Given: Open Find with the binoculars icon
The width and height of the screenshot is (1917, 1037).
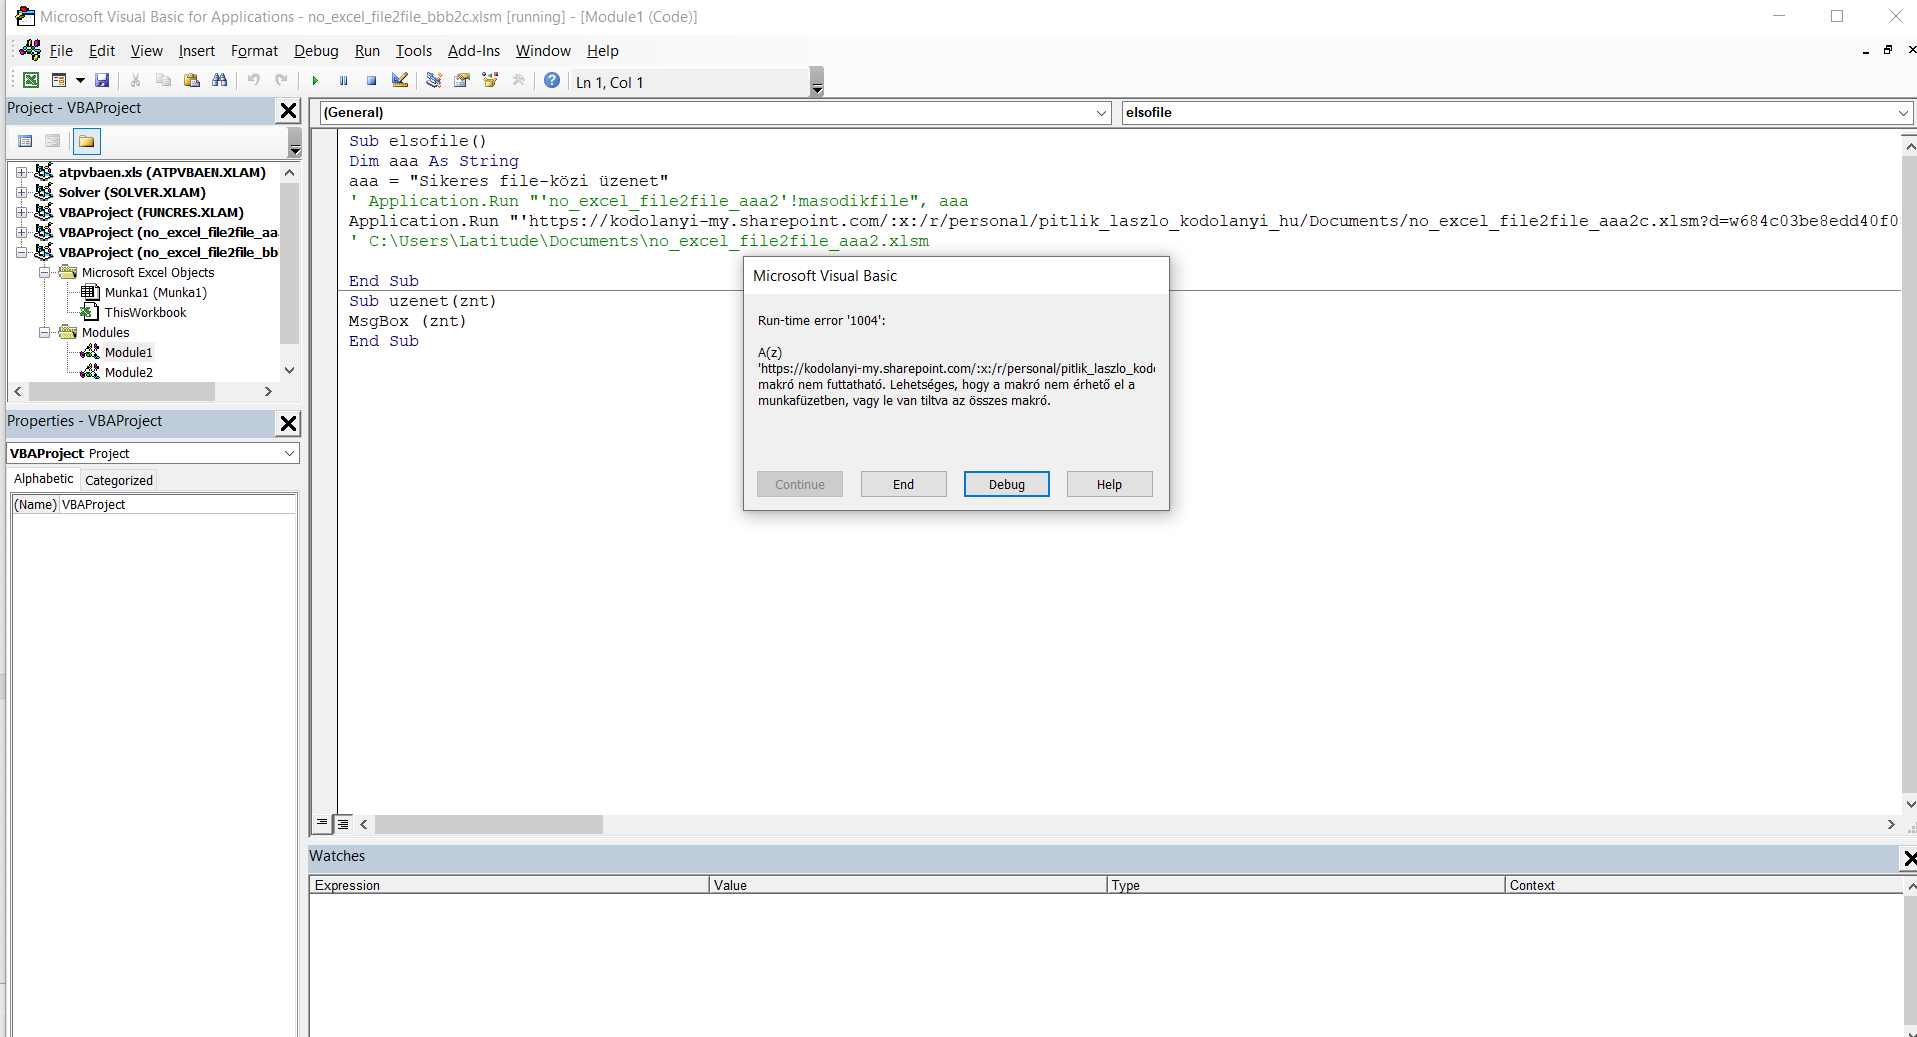Looking at the screenshot, I should (220, 81).
